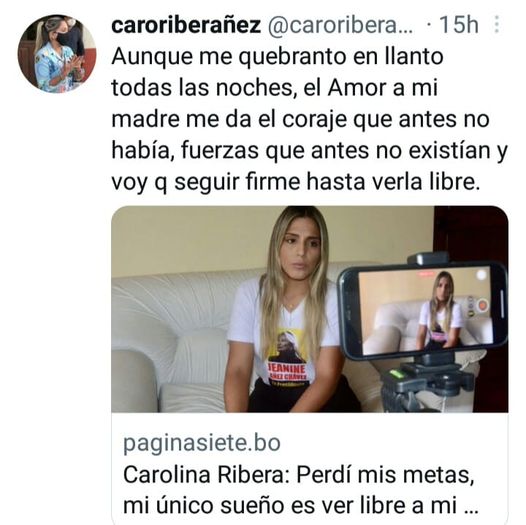The width and height of the screenshot is (526, 525).
Task: Open the 15h timestamp permalink
Action: tap(458, 25)
